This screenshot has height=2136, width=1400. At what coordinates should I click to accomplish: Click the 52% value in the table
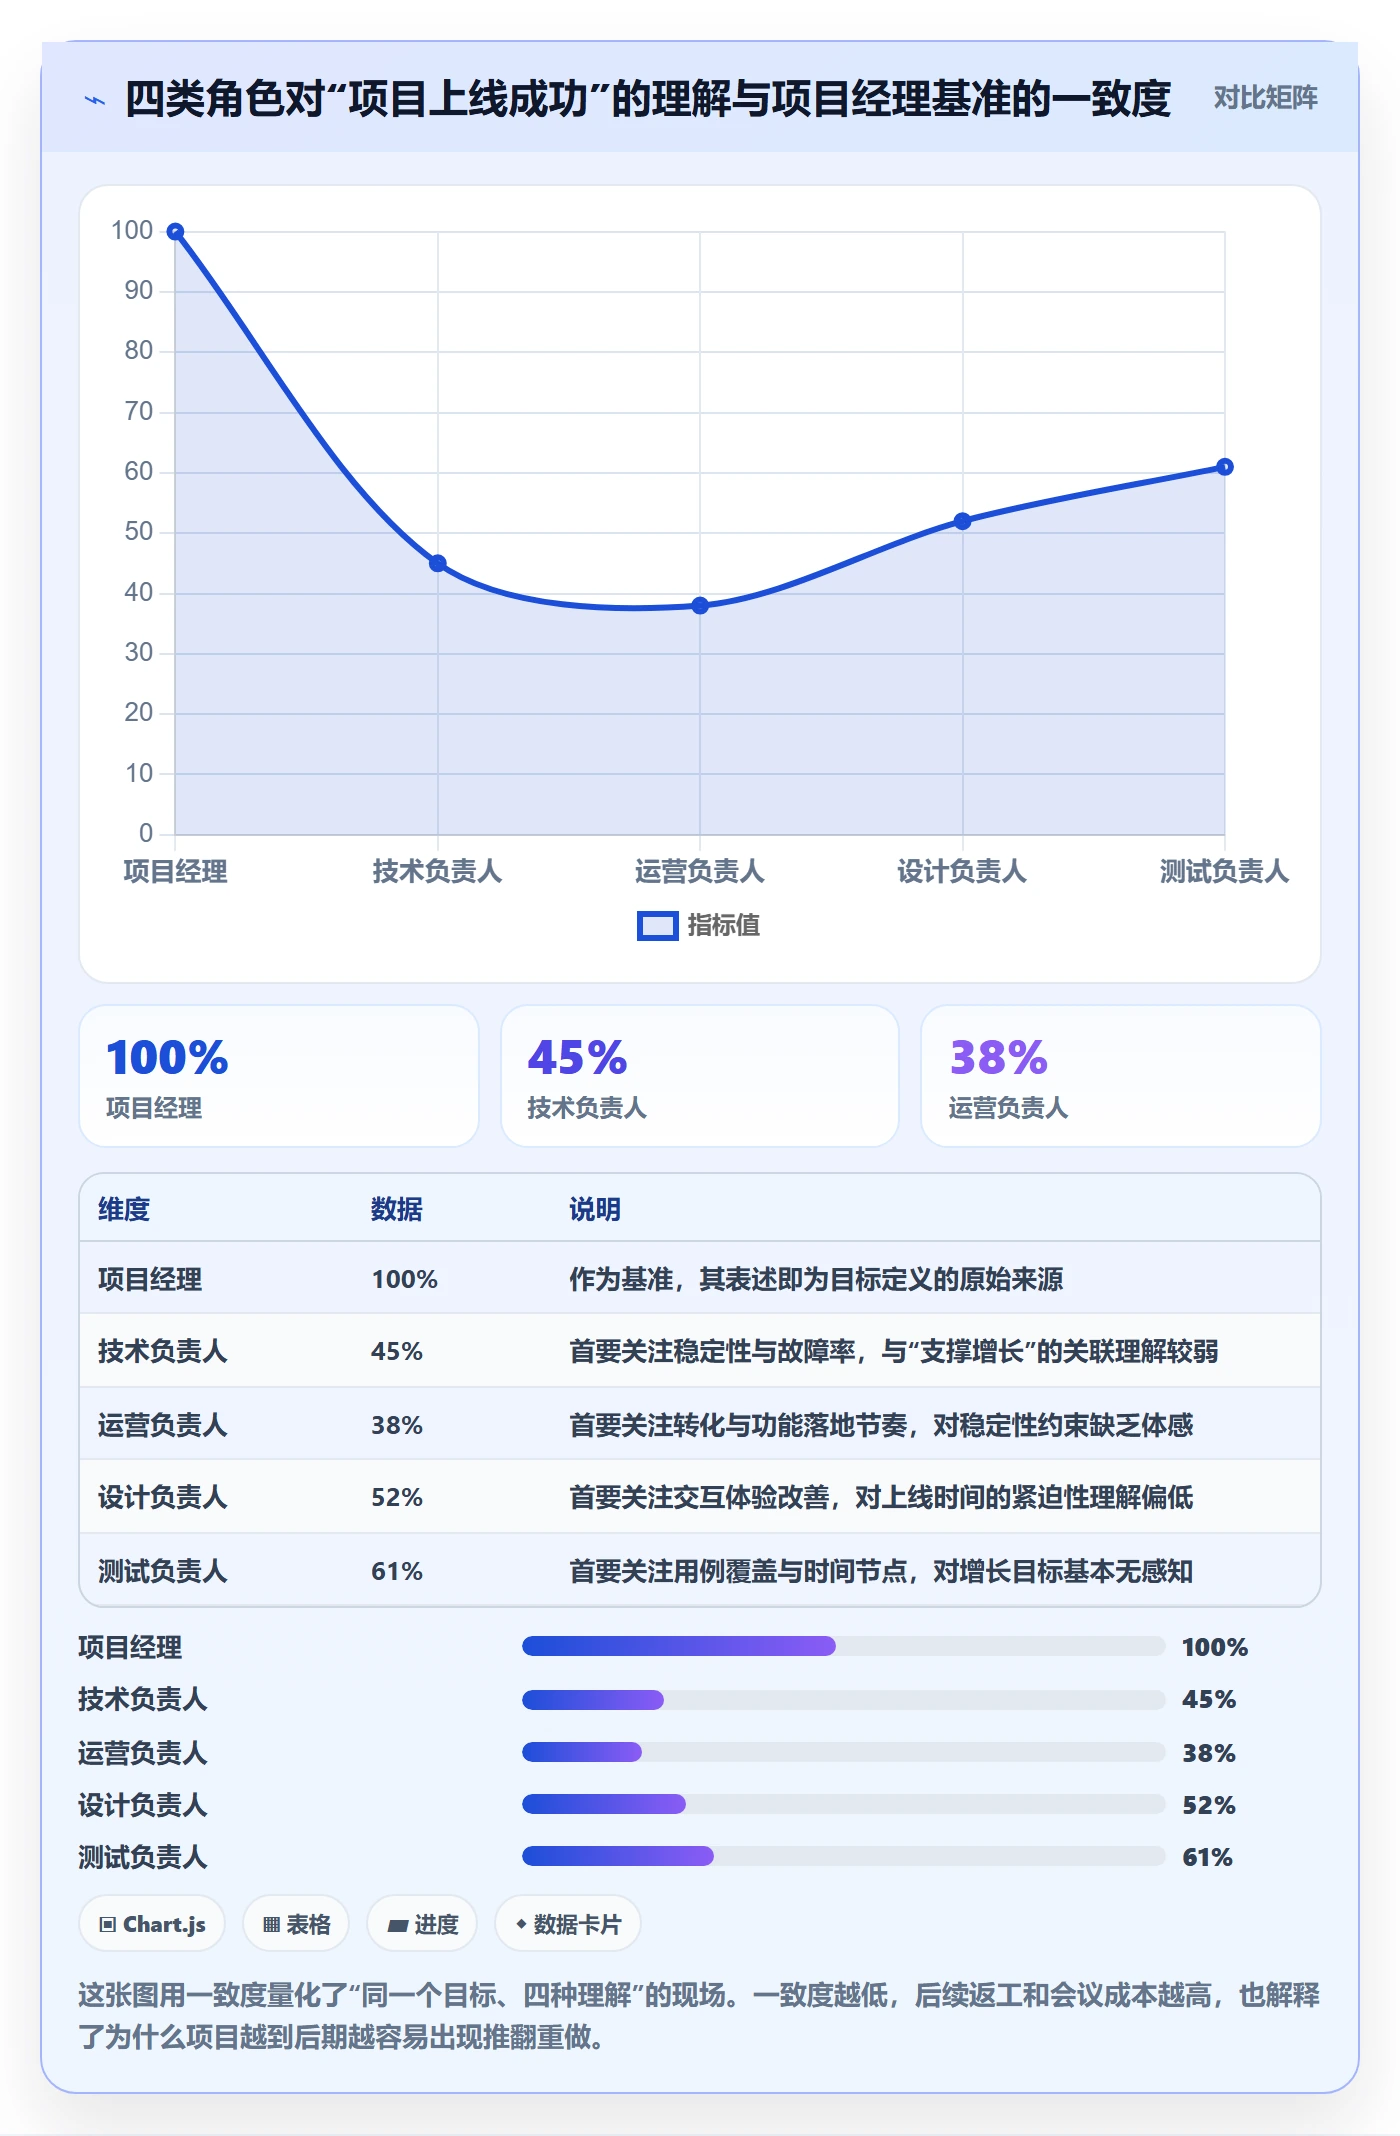tap(397, 1497)
